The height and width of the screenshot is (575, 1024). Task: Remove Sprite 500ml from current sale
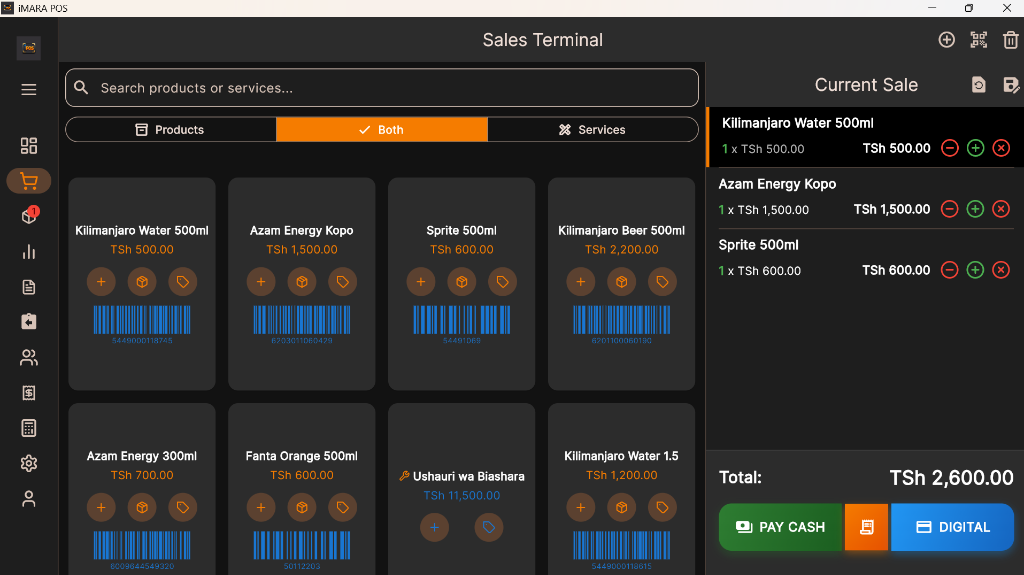tap(1000, 270)
